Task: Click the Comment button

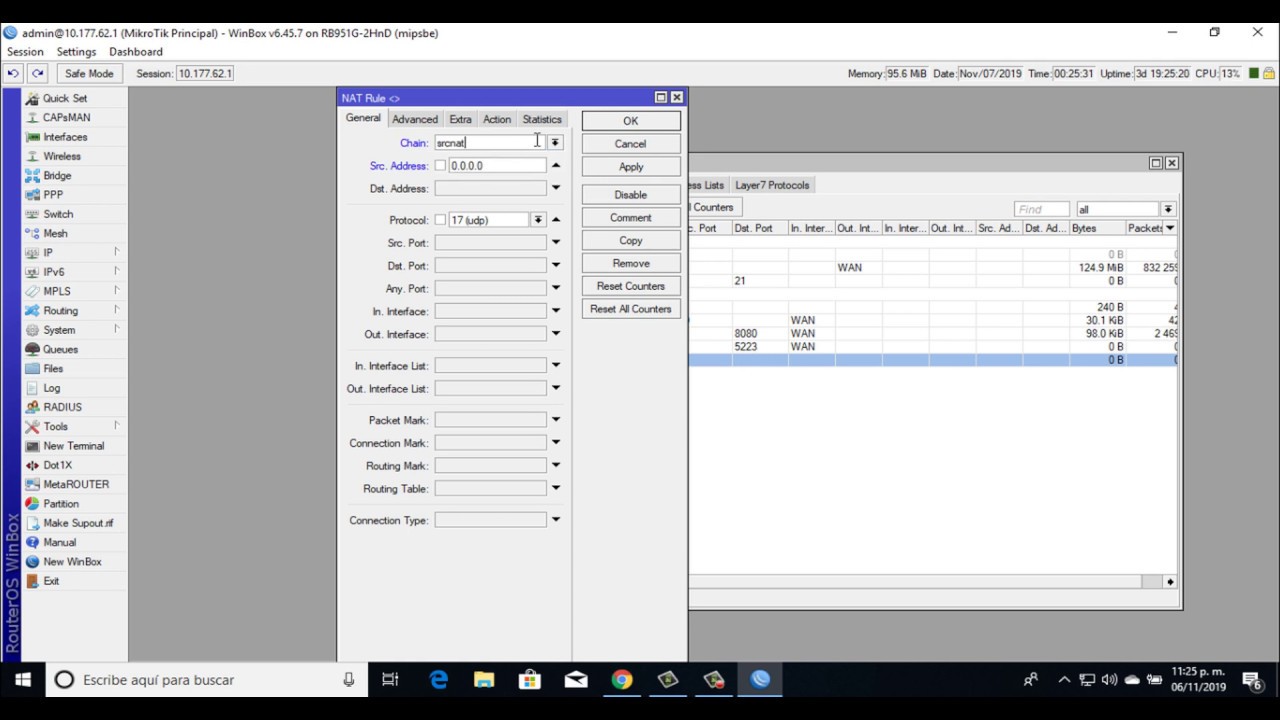Action: point(631,218)
